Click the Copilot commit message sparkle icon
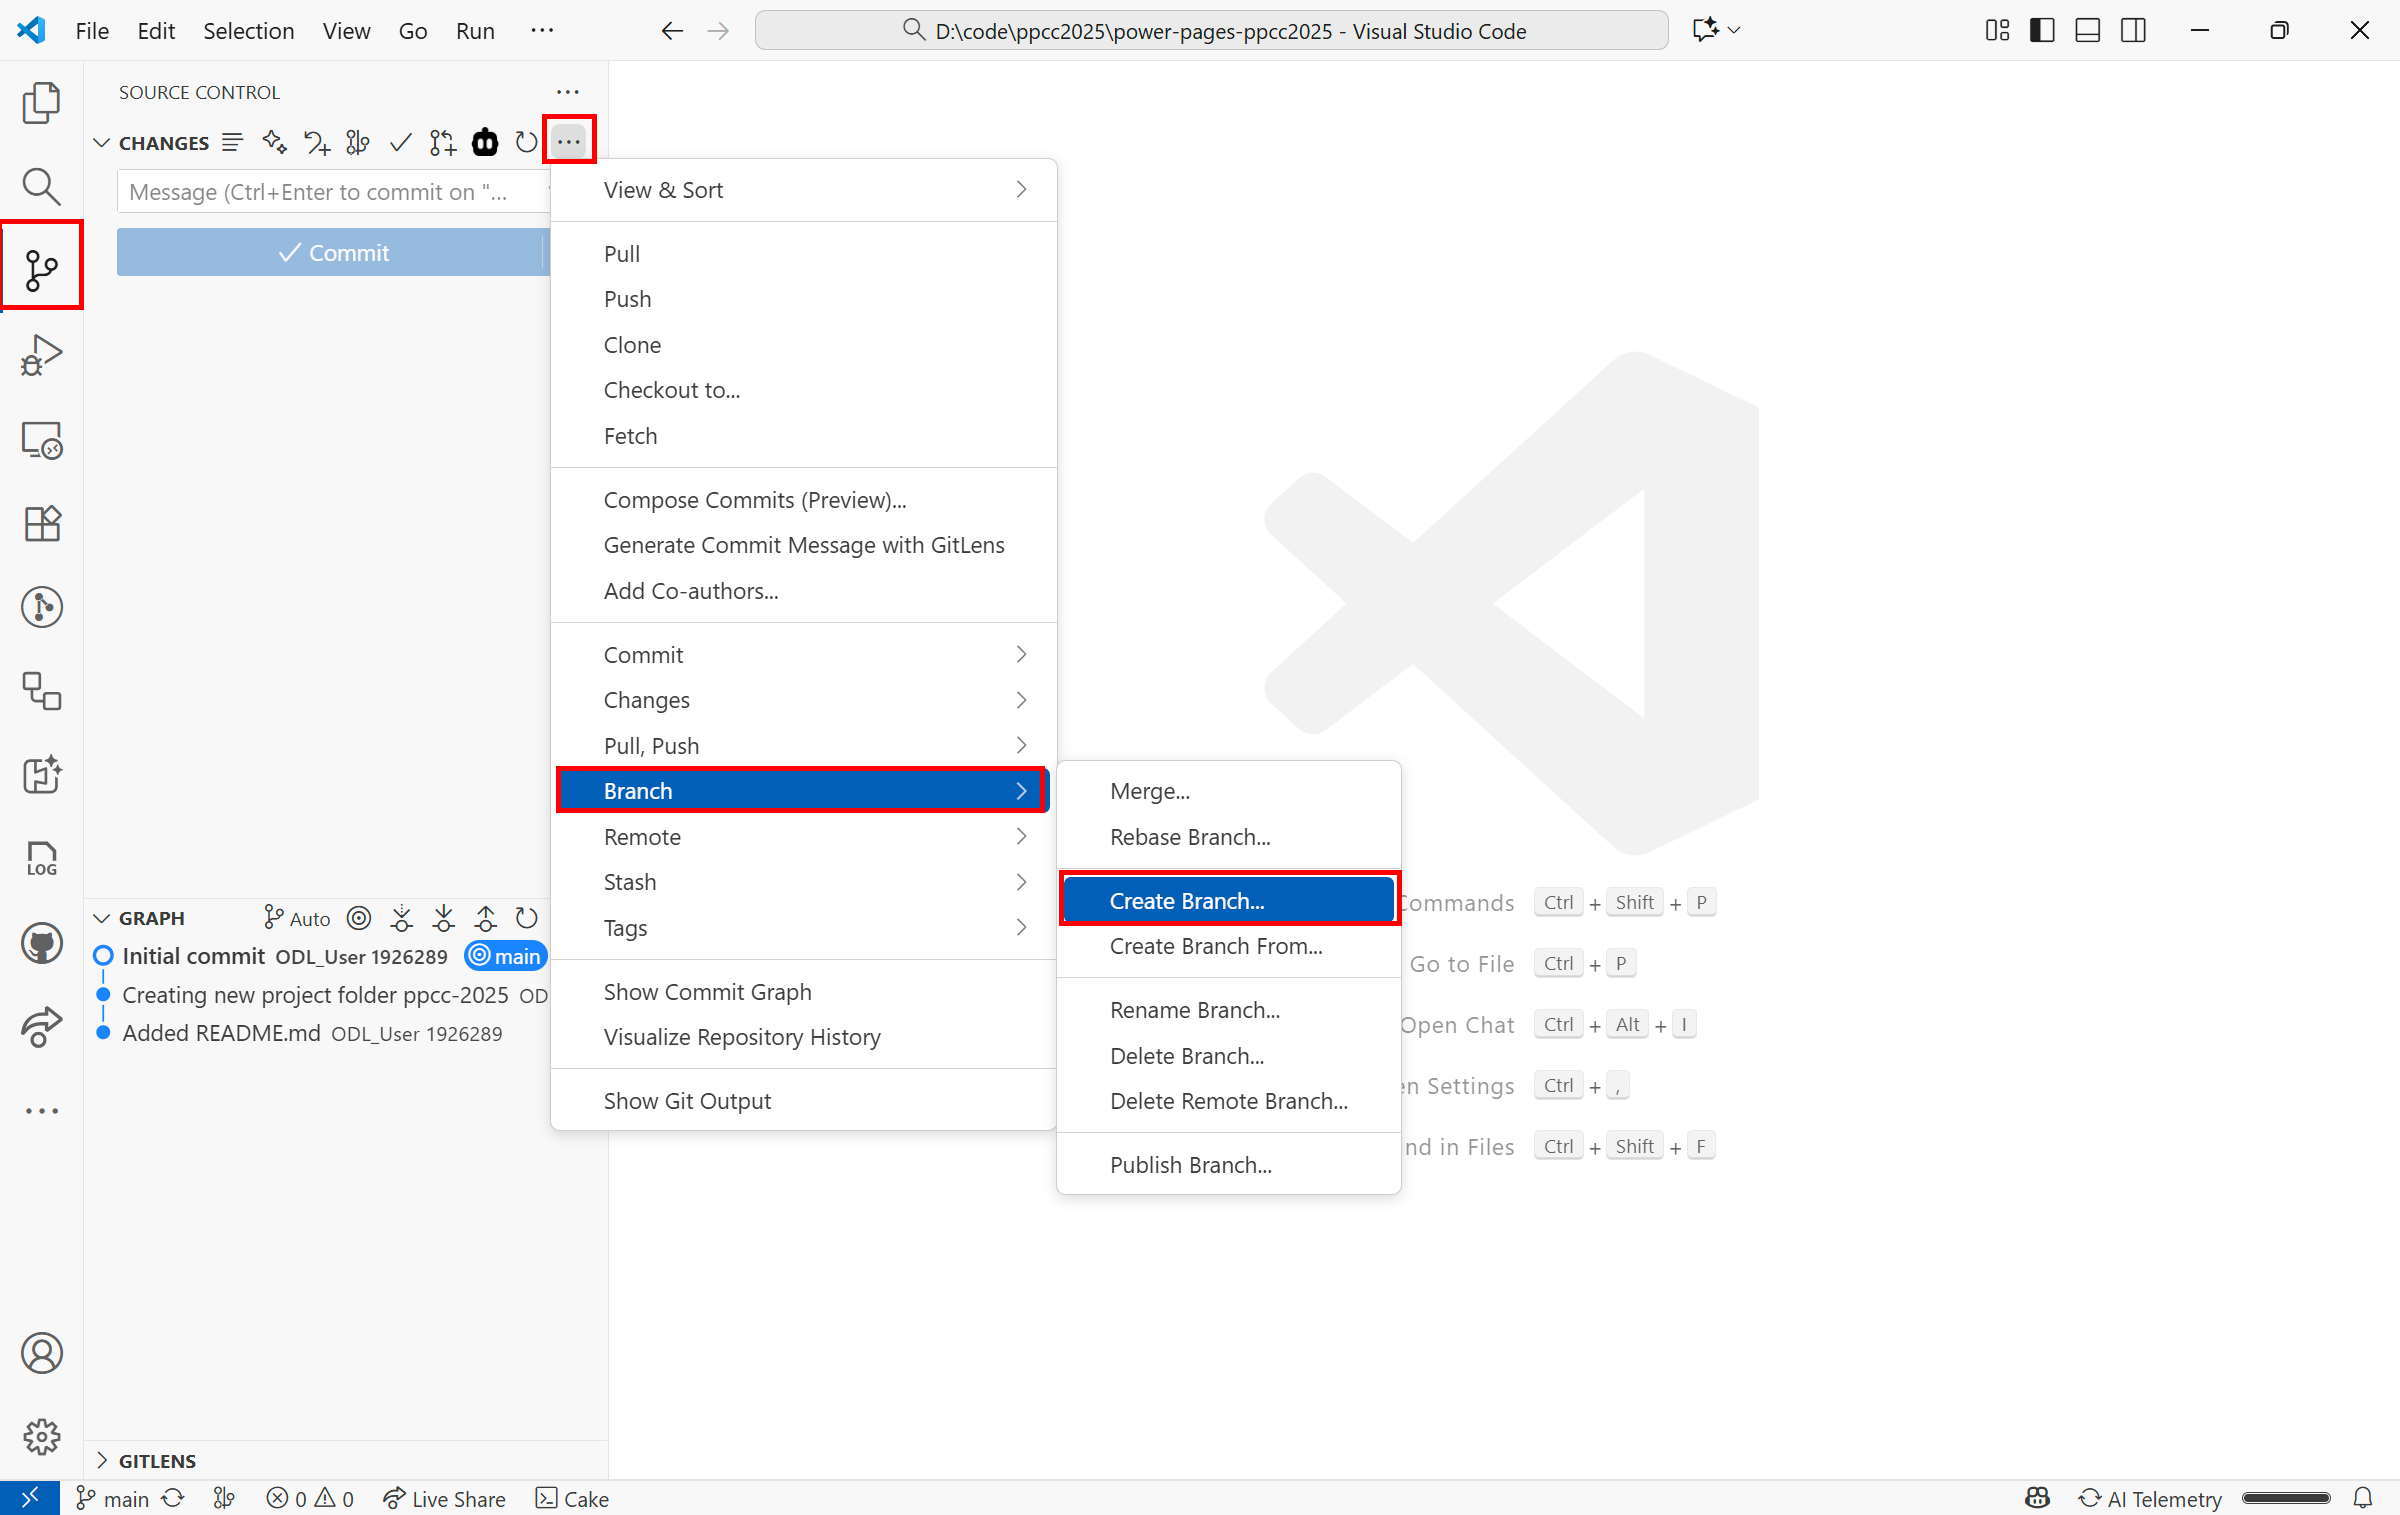2400x1515 pixels. tap(274, 142)
